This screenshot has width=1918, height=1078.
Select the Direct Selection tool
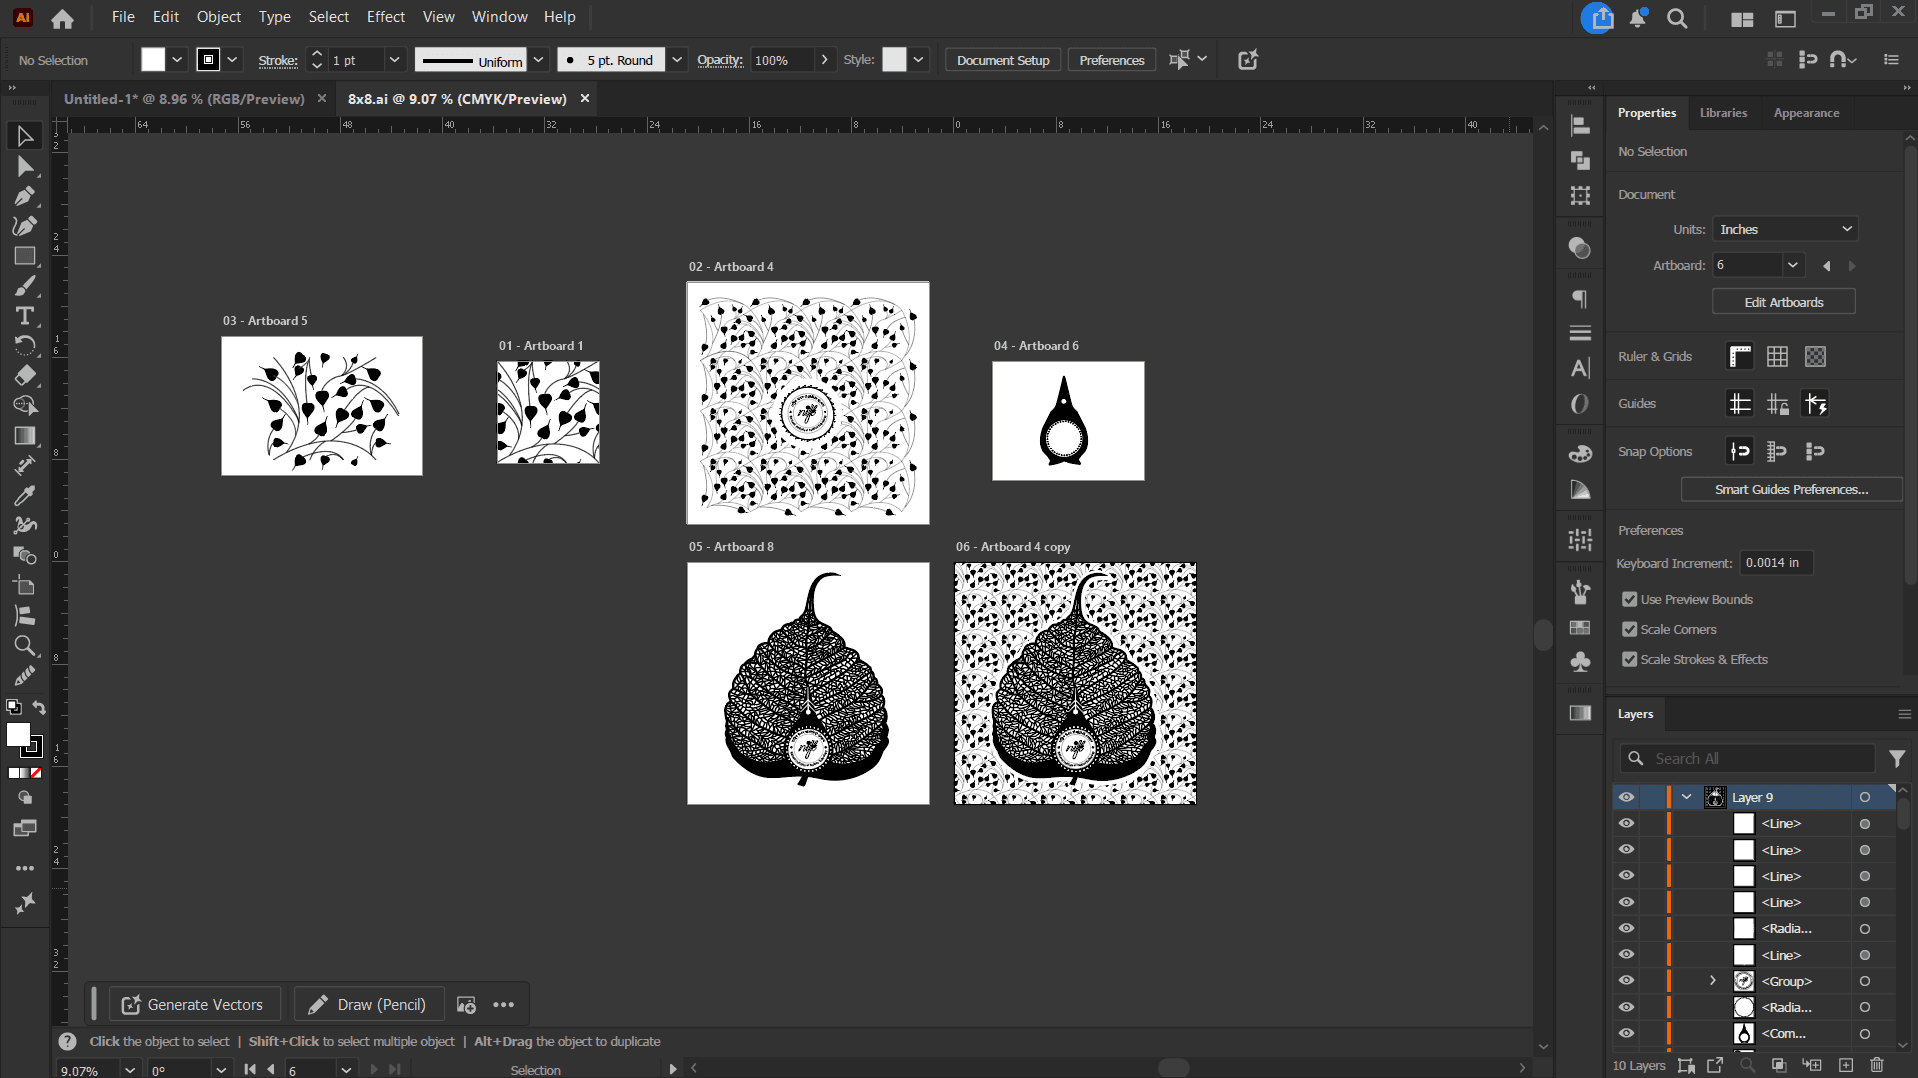pos(25,166)
